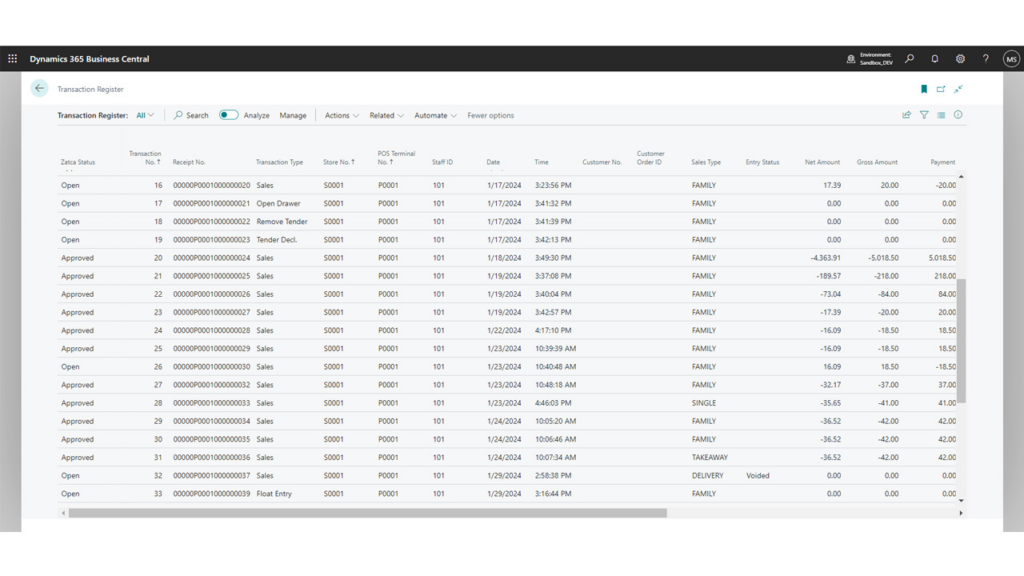Viewport: 1024px width, 576px height.
Task: Select the Tender Decl. transaction type cell
Action: click(x=276, y=240)
